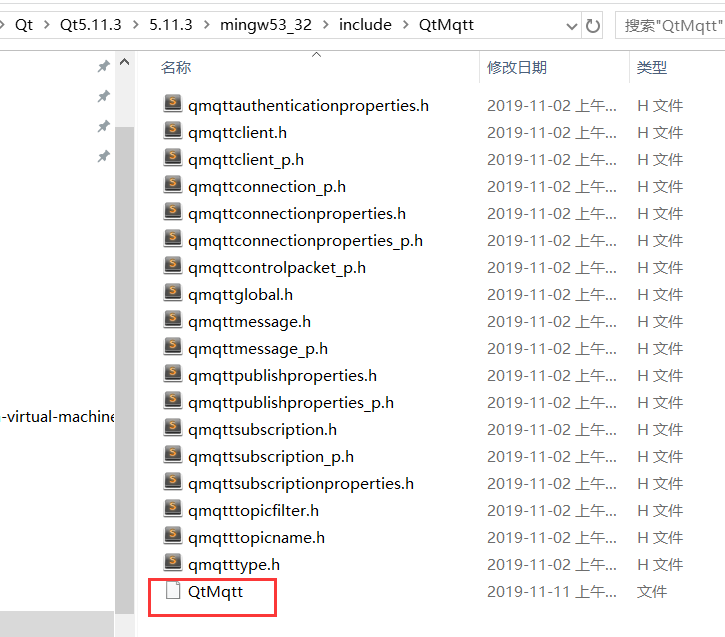The width and height of the screenshot is (725, 637).
Task: Click the navigation pane scrollbar thumb
Action: (x=124, y=370)
